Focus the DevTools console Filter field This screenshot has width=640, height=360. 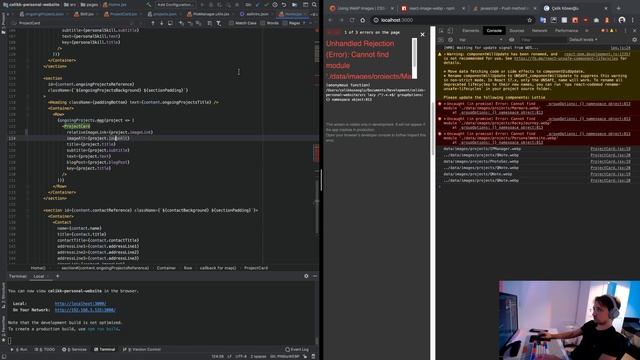[542, 40]
